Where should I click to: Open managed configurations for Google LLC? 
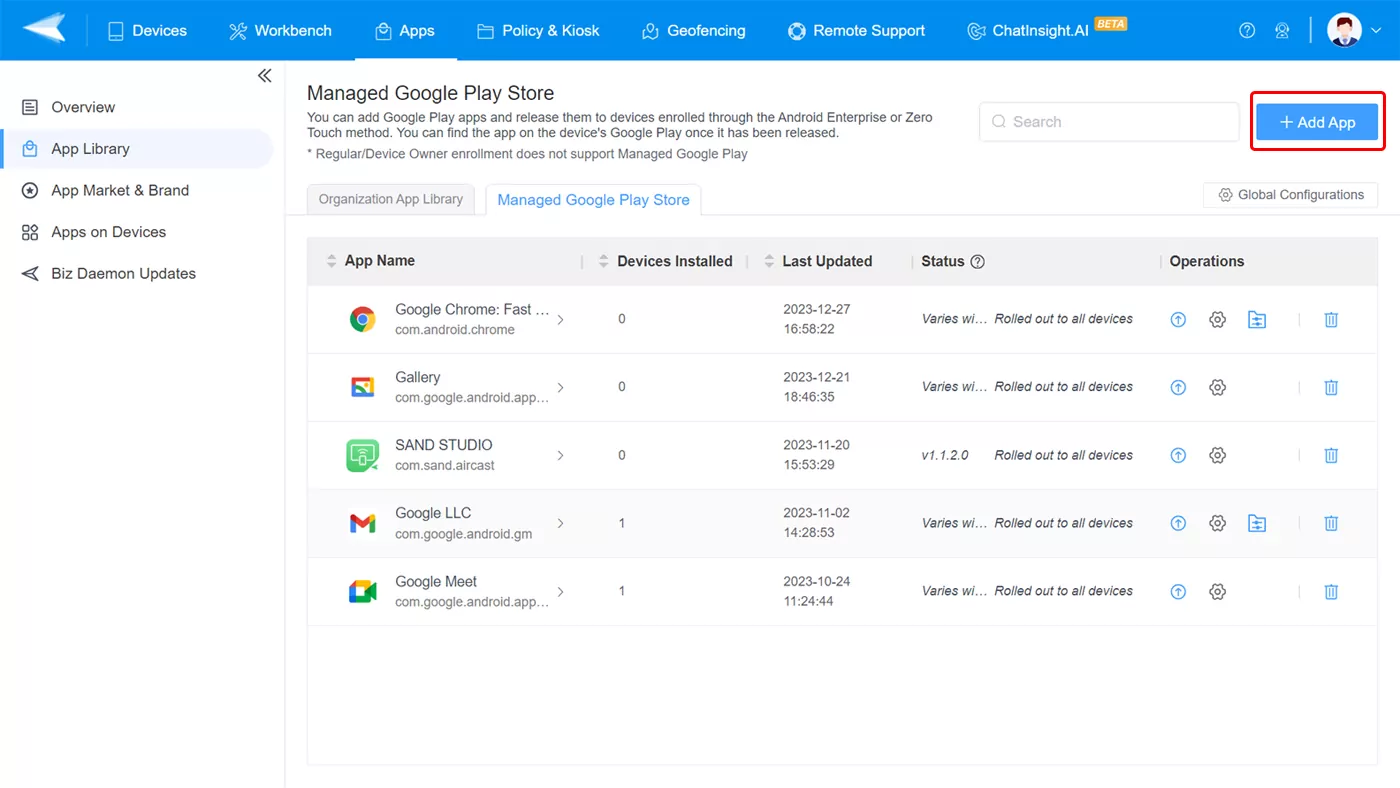coord(1257,523)
